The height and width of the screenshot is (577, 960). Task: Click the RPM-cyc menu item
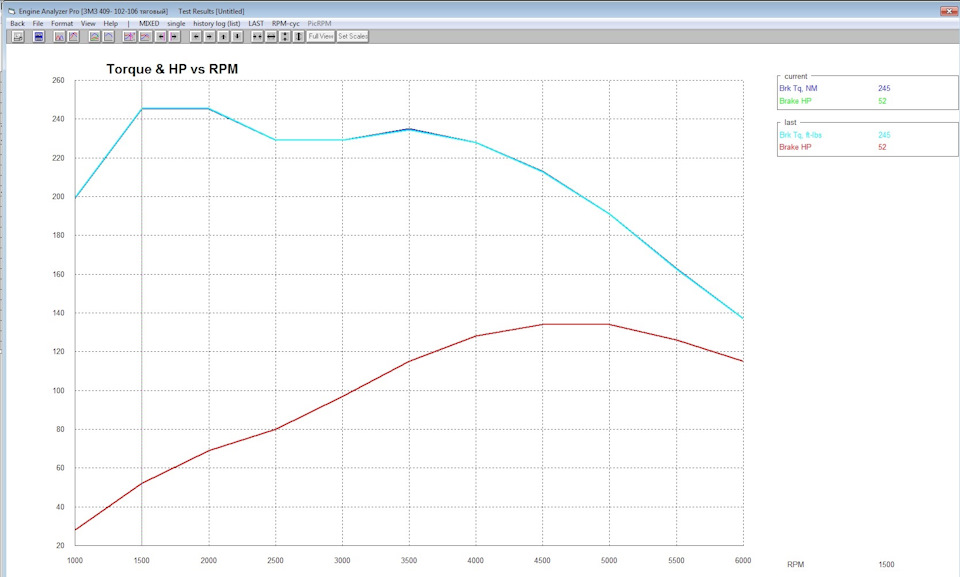pyautogui.click(x=286, y=23)
